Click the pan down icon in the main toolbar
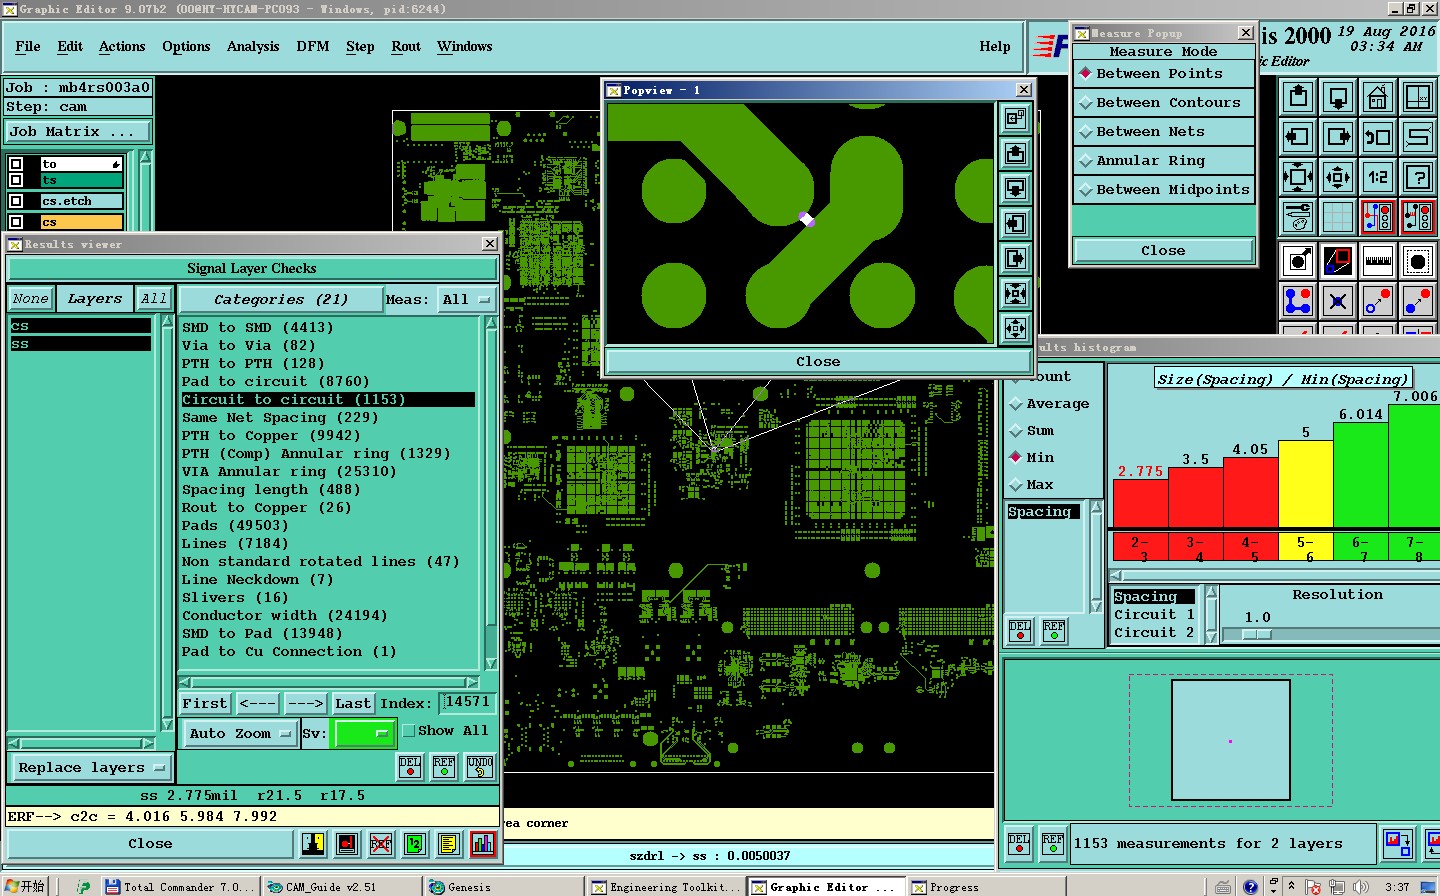The height and width of the screenshot is (896, 1440). point(1338,97)
